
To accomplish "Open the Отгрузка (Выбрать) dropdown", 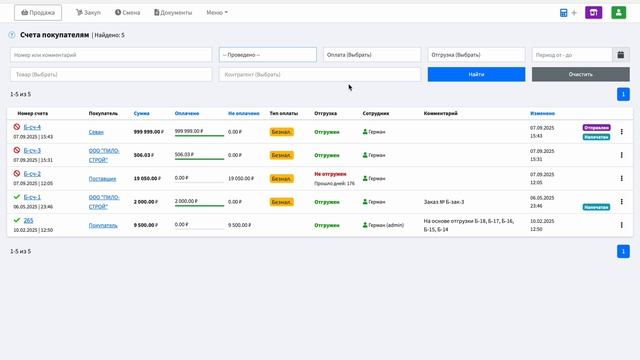I will [x=476, y=55].
